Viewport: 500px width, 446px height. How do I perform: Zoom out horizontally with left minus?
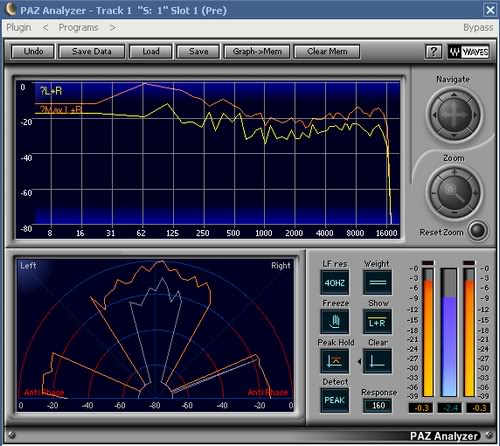click(434, 193)
